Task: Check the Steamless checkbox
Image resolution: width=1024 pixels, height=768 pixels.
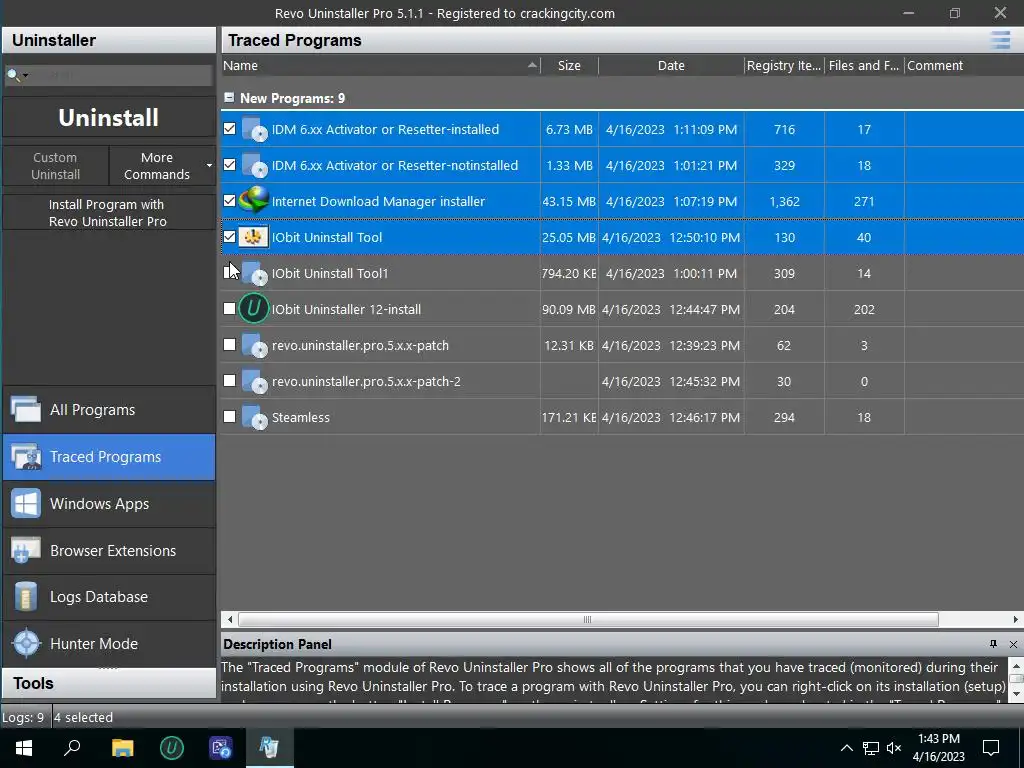Action: point(229,416)
